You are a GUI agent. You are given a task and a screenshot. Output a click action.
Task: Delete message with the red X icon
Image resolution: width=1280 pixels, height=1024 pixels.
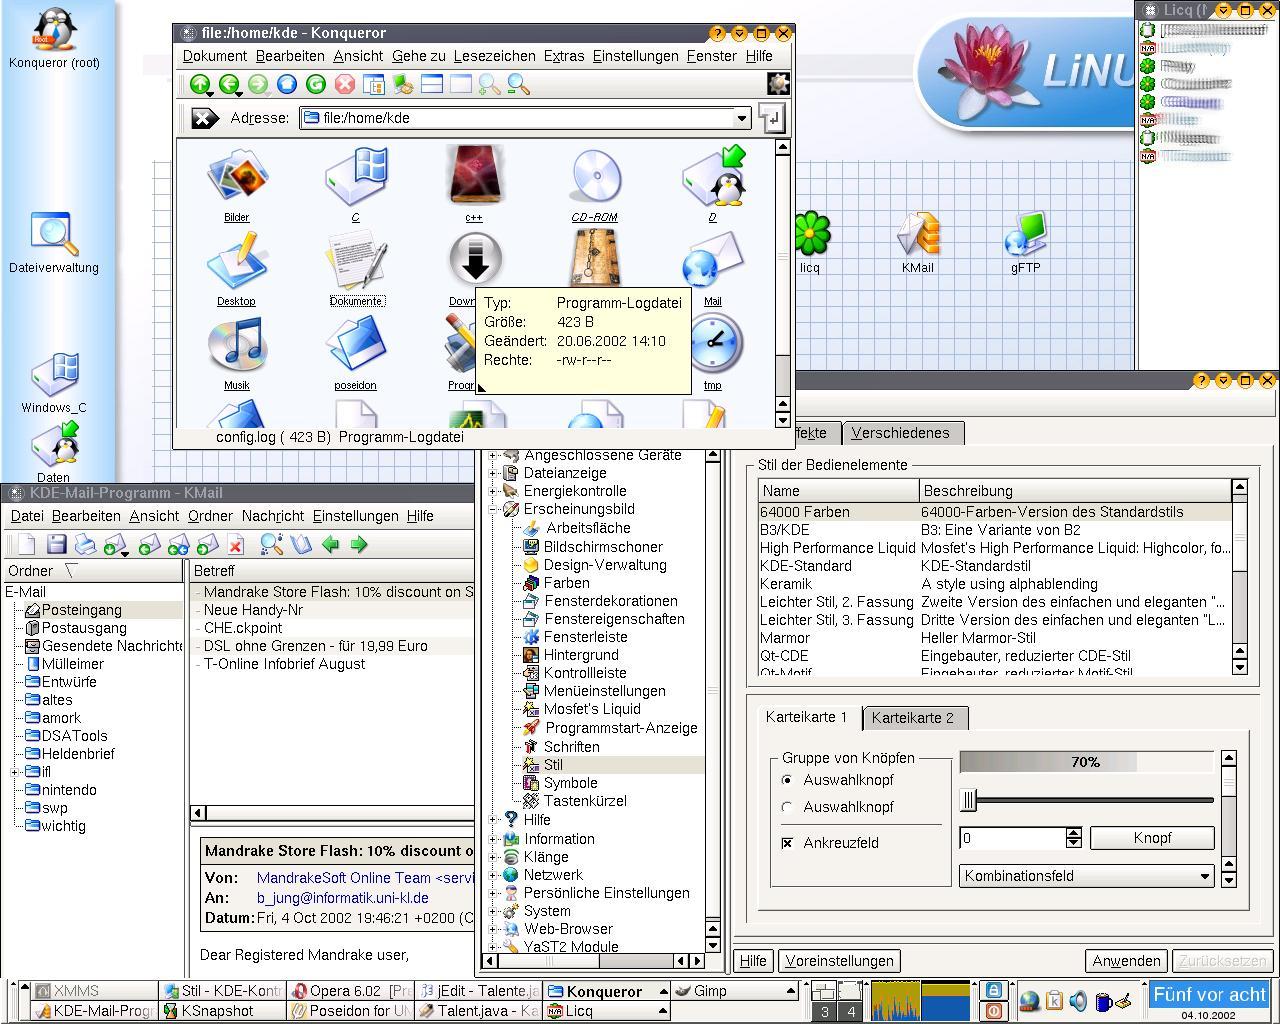click(236, 545)
